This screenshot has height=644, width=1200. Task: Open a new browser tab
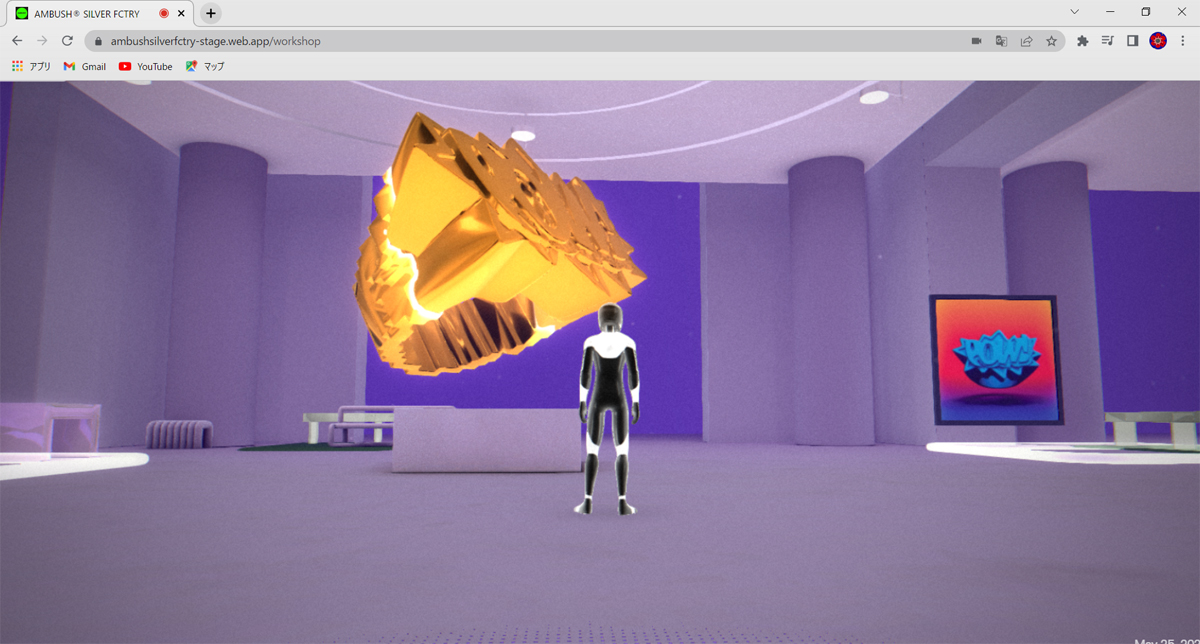tap(210, 14)
